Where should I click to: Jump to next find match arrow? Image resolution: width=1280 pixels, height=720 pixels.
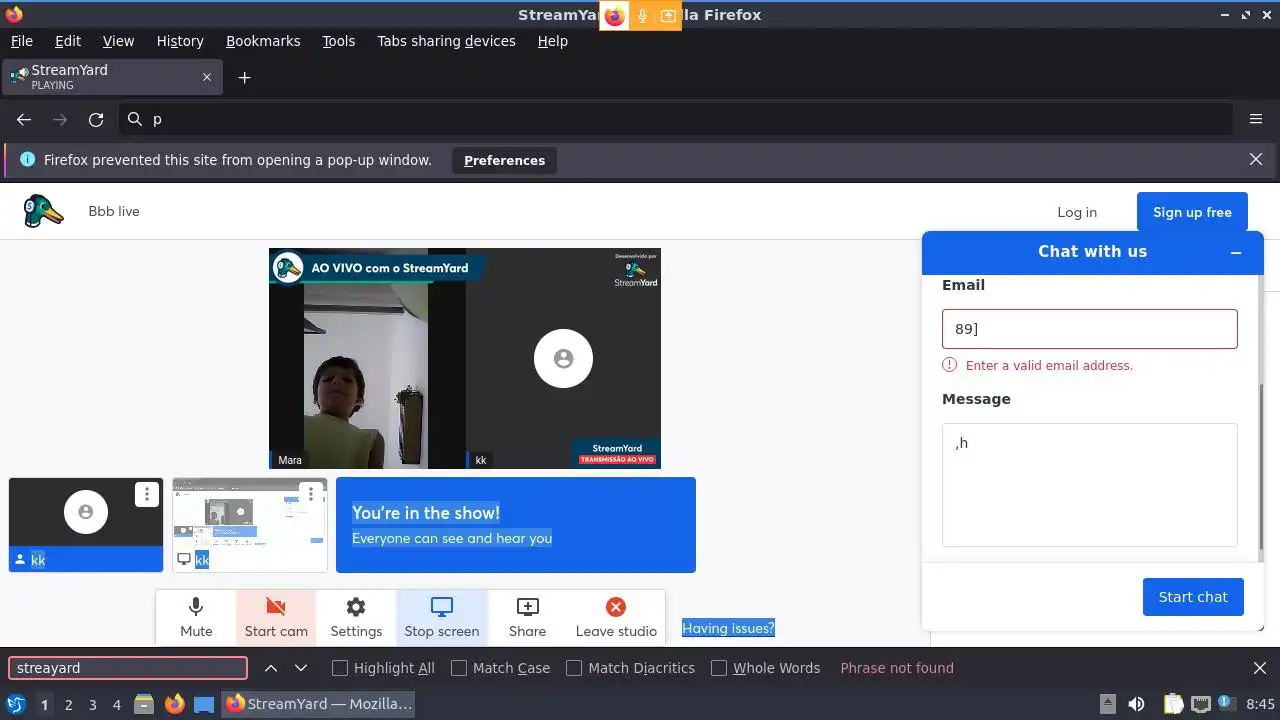pos(301,668)
